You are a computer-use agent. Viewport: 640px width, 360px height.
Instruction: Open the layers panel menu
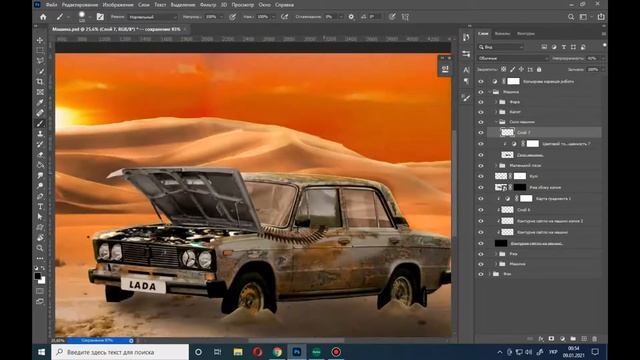click(604, 33)
